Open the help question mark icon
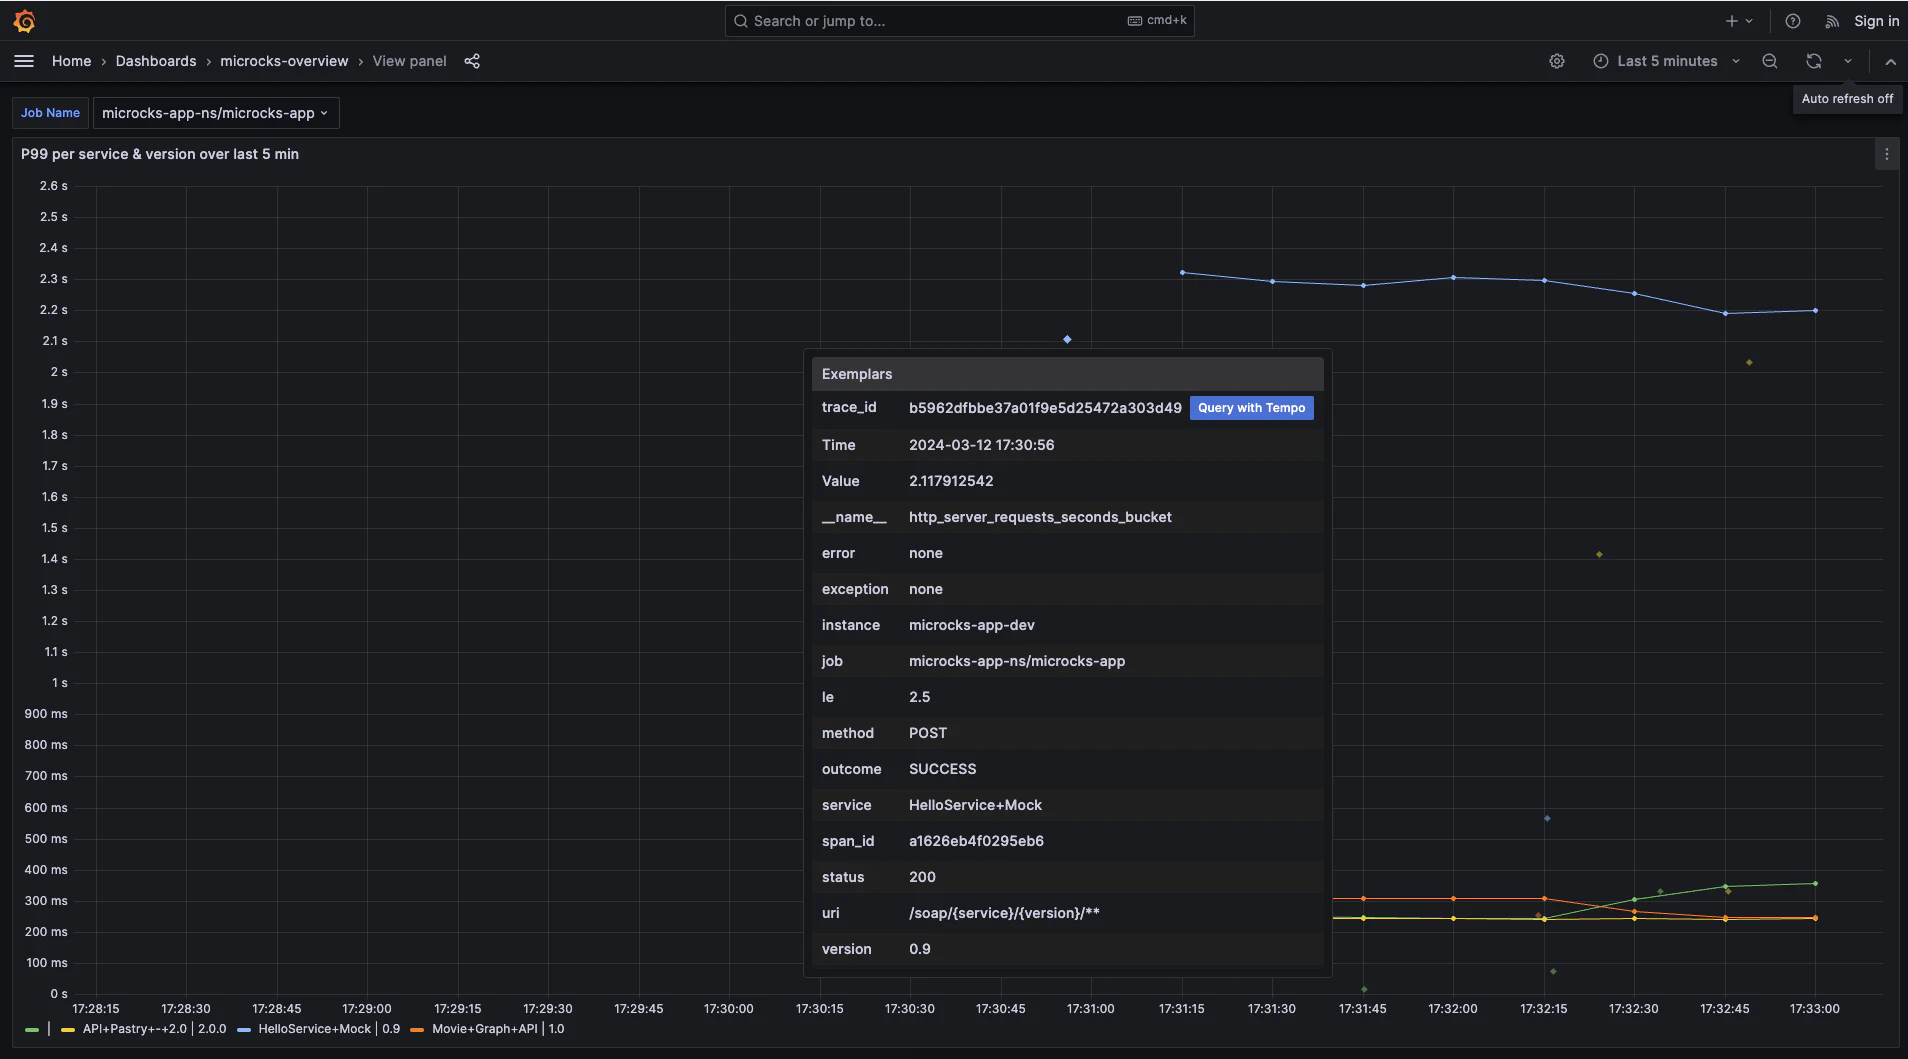The height and width of the screenshot is (1059, 1908). [1792, 21]
